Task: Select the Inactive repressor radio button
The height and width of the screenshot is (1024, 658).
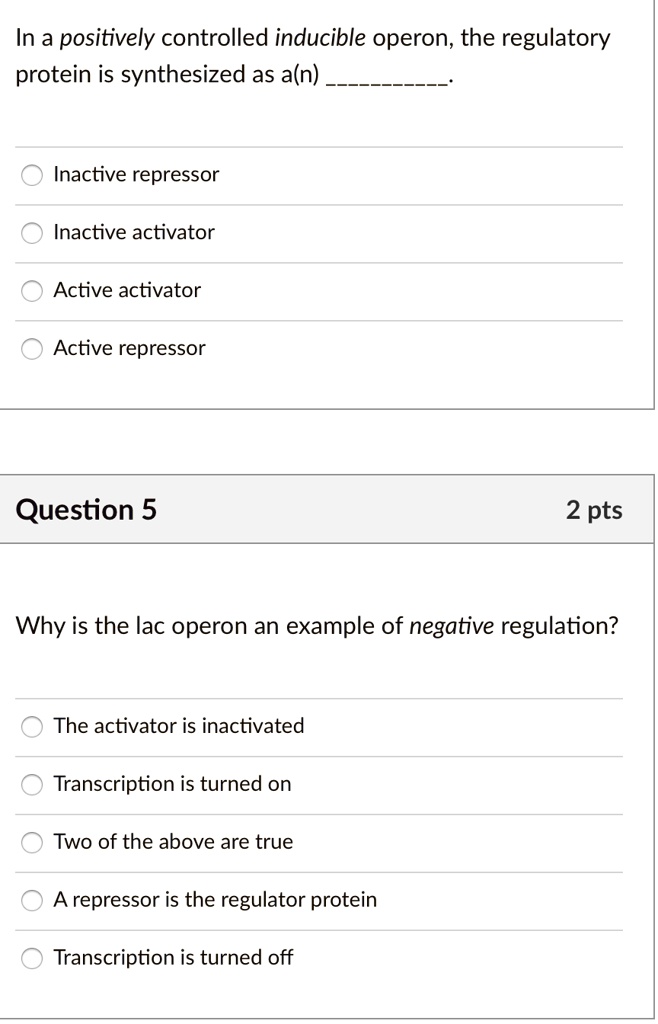Action: coord(30,174)
